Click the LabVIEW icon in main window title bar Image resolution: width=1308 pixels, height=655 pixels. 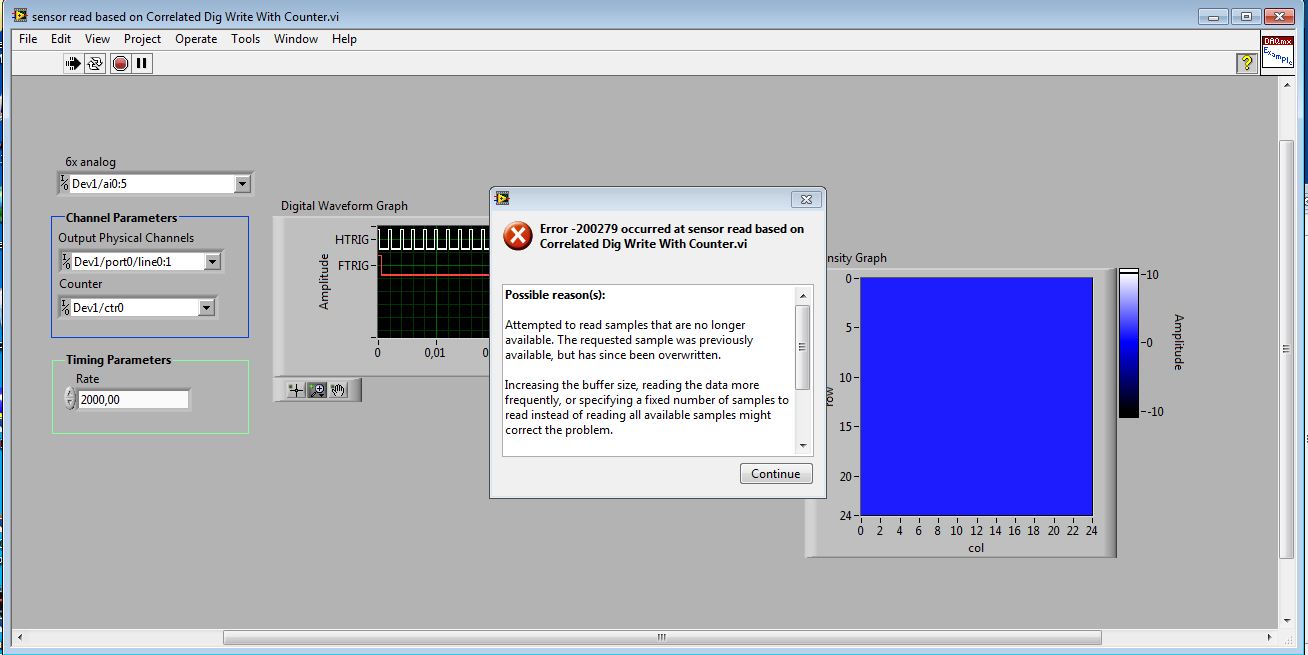coord(19,15)
